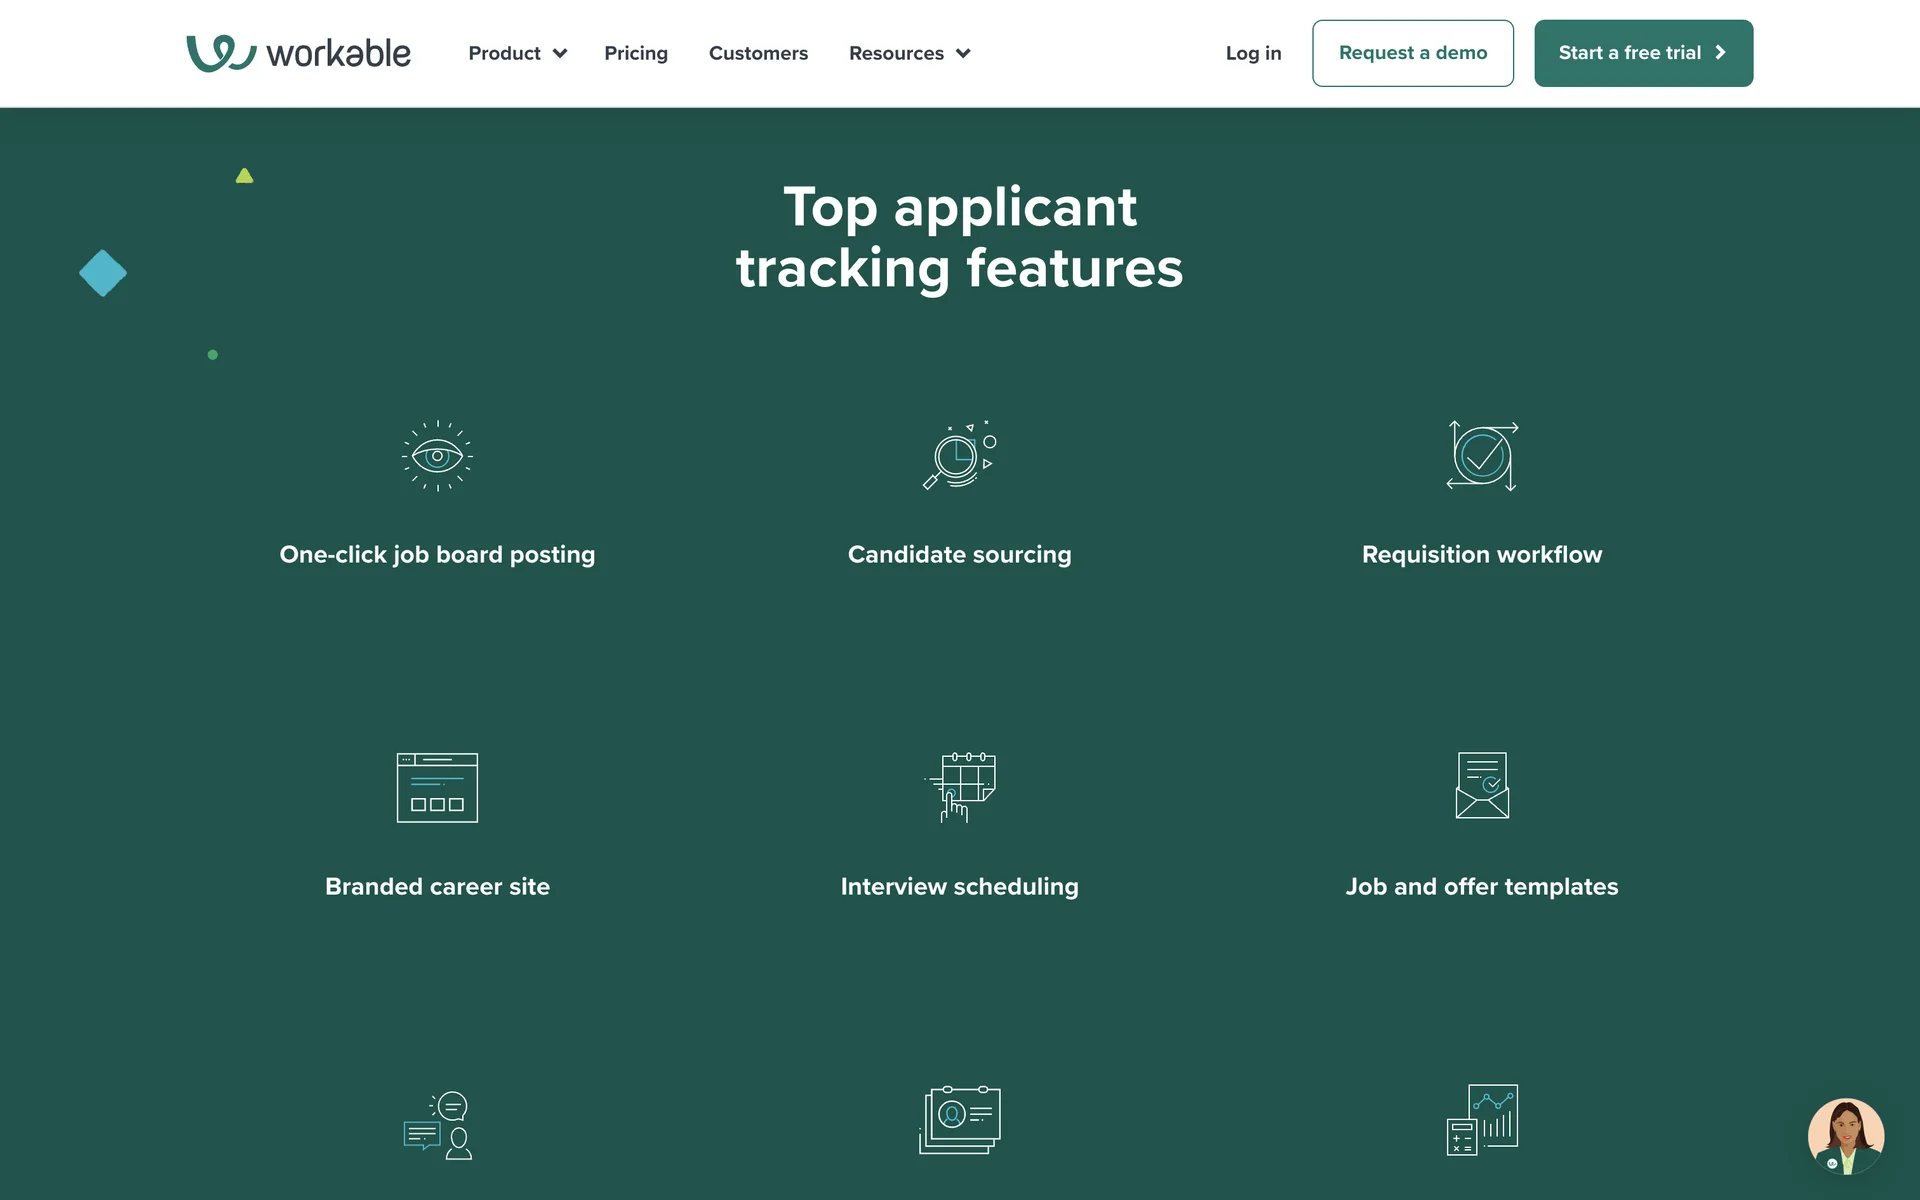Click the Start a free trial button

[1643, 53]
